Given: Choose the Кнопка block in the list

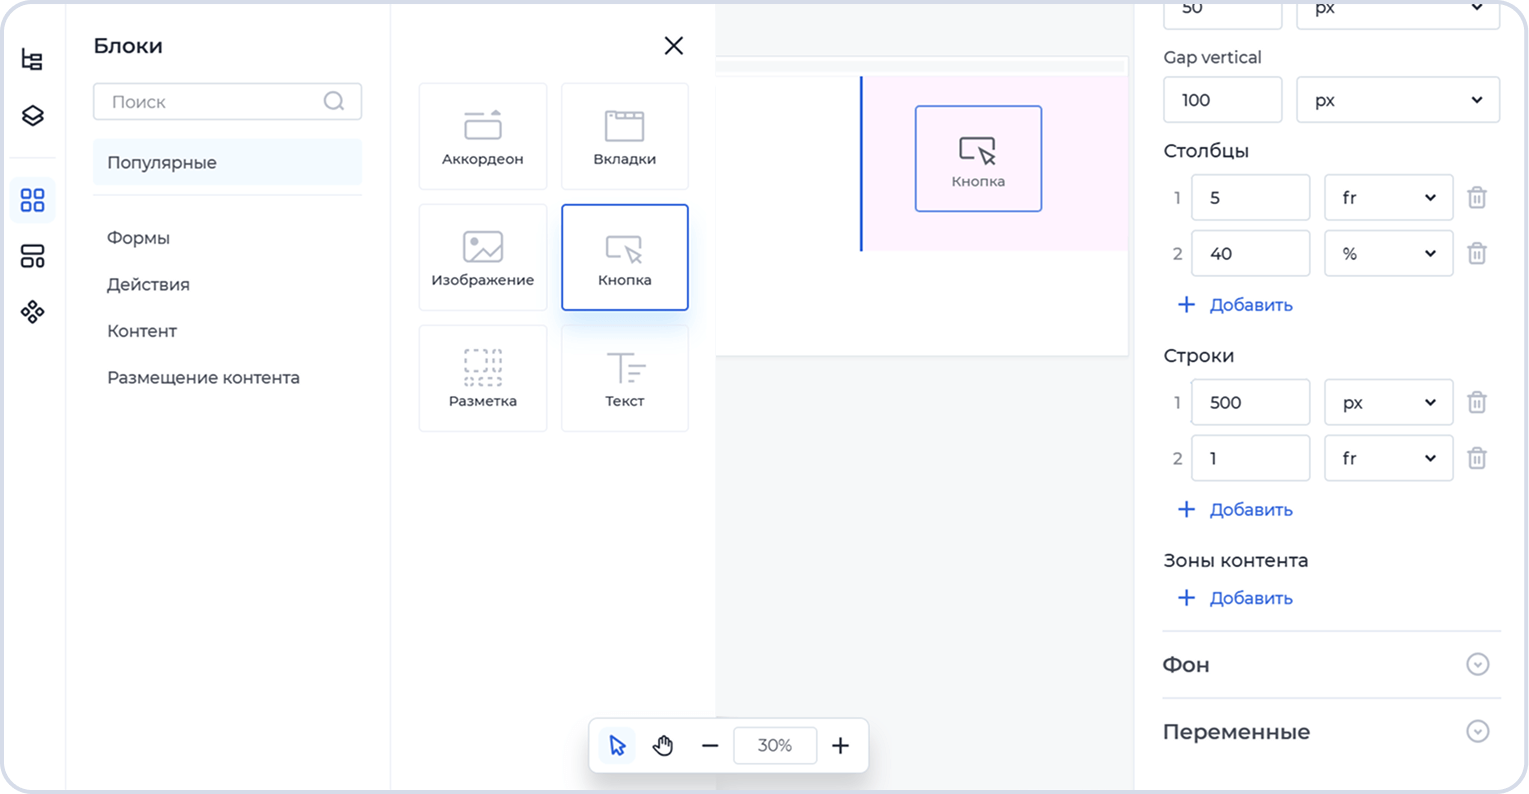Looking at the screenshot, I should (625, 257).
